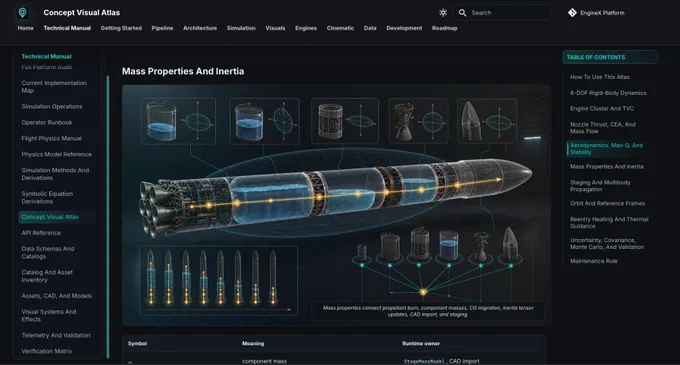Jump to Aerodynamics, Max-Q, And Stability section

pos(606,149)
